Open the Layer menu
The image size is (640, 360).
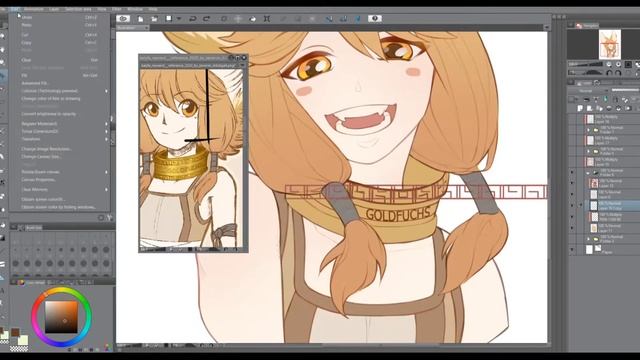[x=54, y=9]
